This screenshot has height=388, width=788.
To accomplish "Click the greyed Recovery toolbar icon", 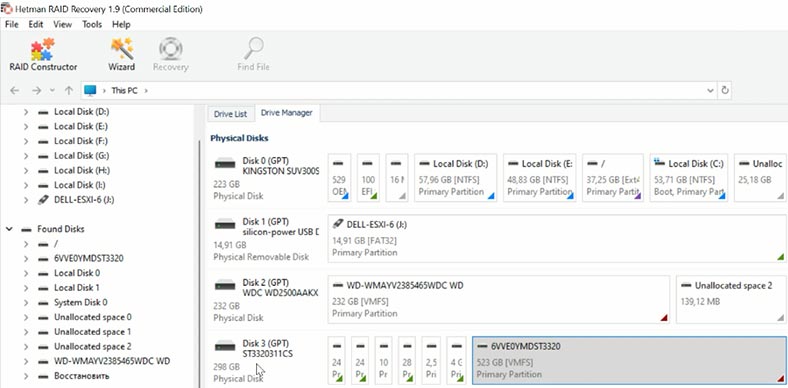I will coord(170,49).
